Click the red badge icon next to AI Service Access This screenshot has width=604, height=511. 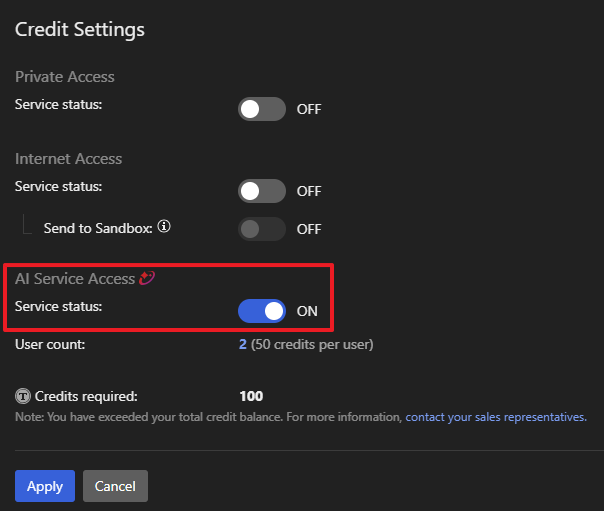tap(146, 278)
